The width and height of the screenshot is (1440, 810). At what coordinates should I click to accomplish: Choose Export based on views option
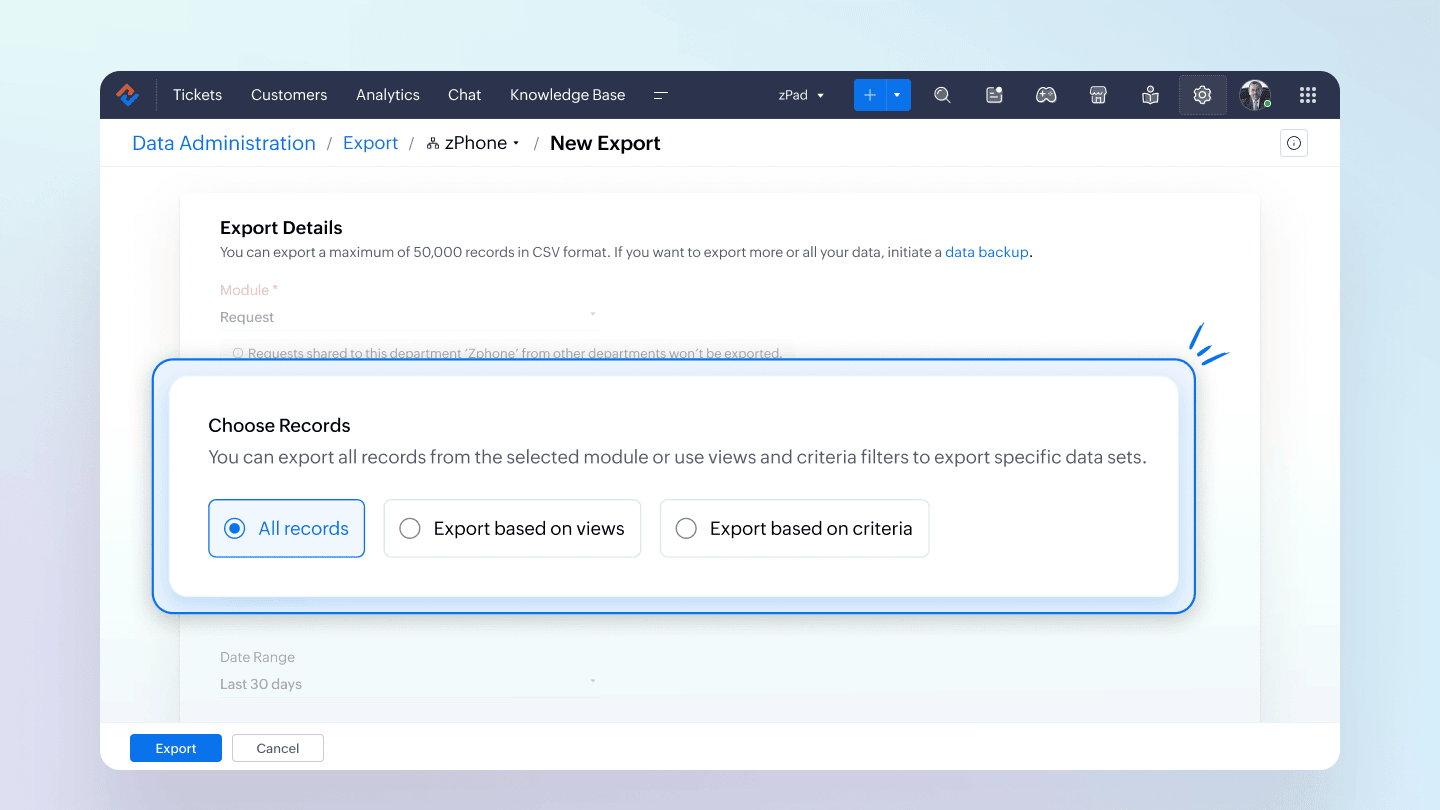410,529
